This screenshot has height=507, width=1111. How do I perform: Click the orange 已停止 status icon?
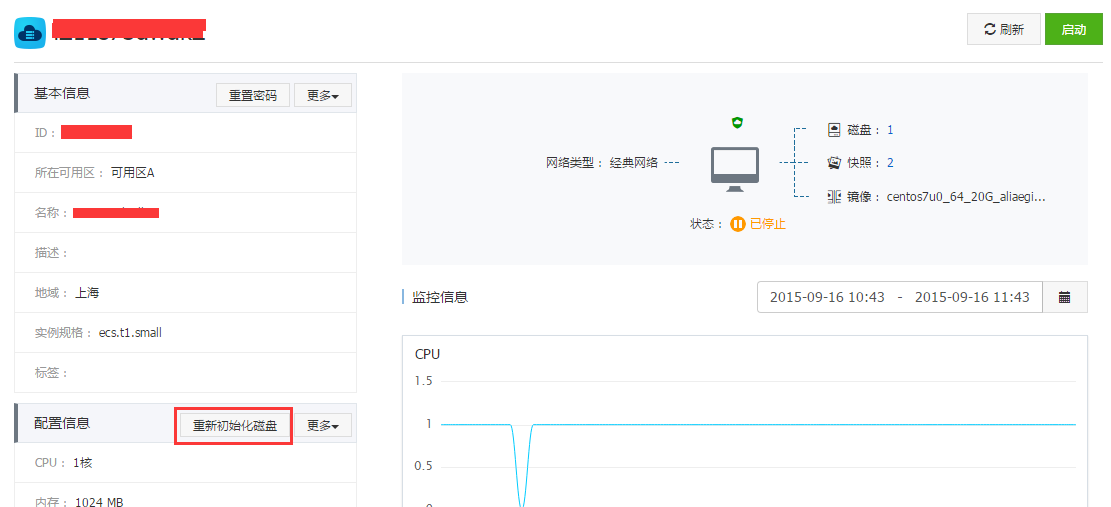coord(738,224)
